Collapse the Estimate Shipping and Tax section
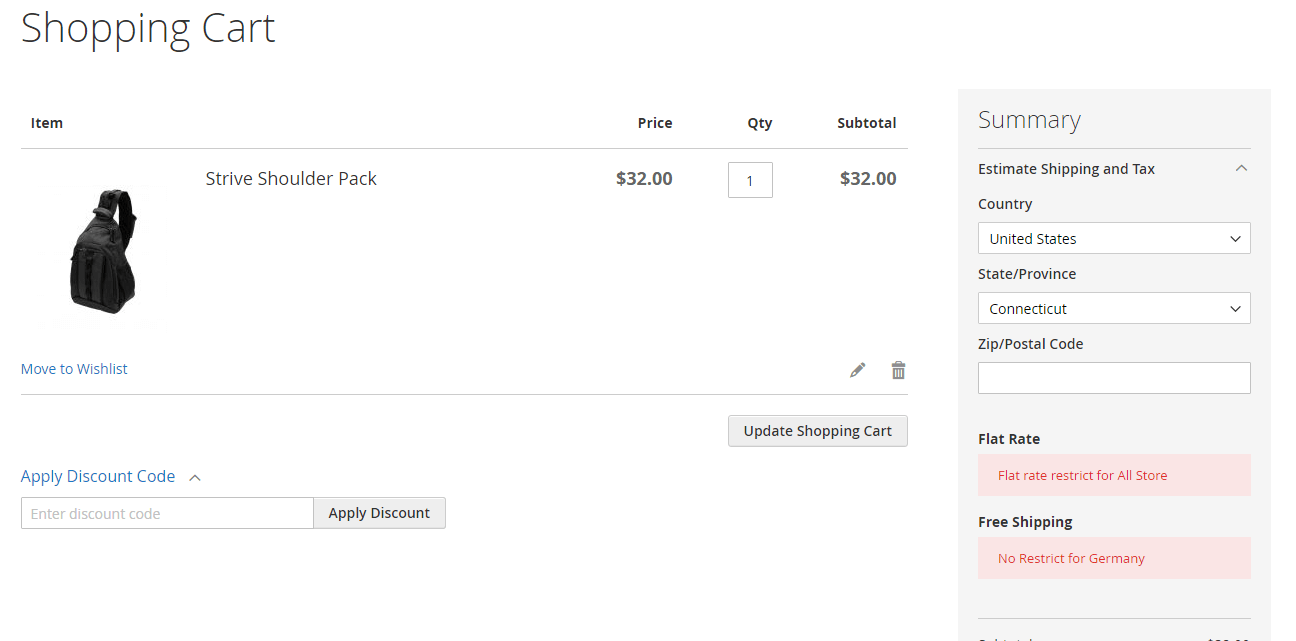Screen dimensions: 1296x641 coord(1241,169)
